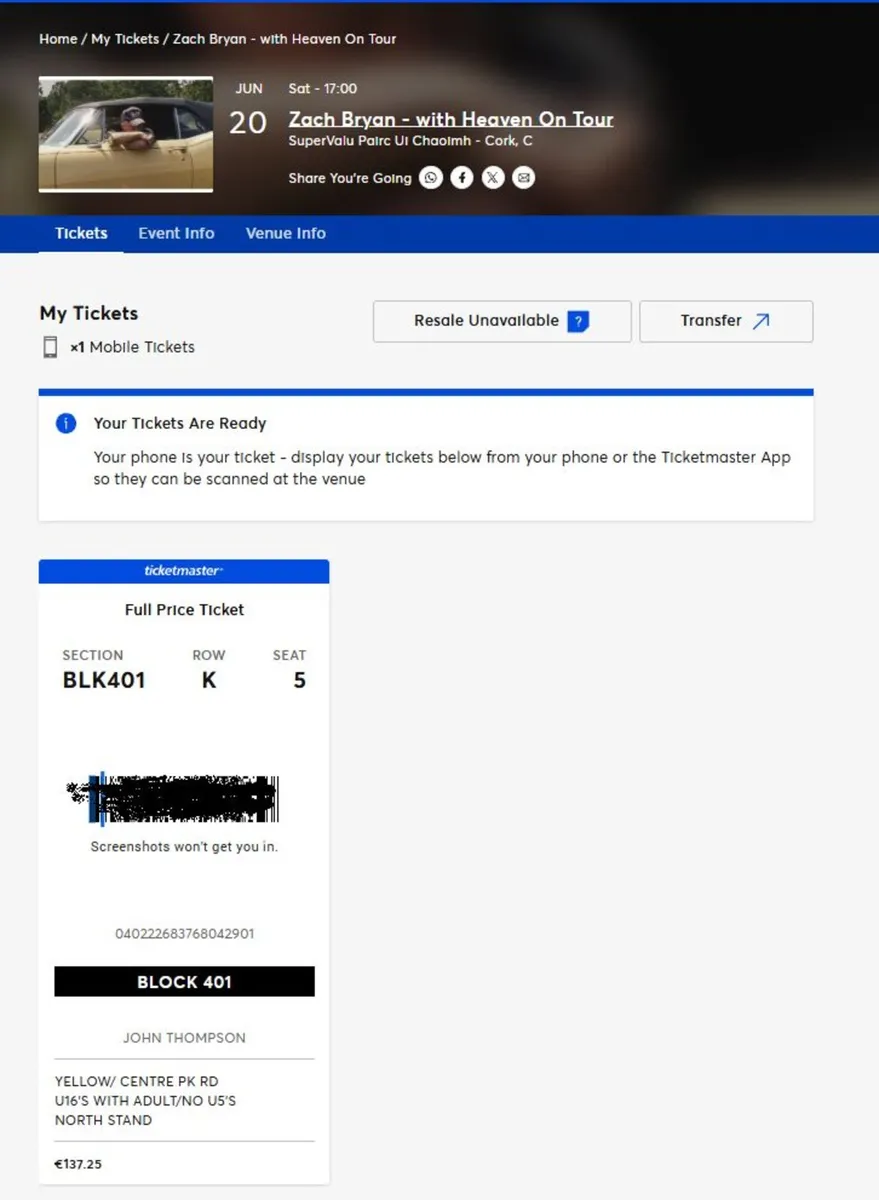The image size is (879, 1200).
Task: Click the section value BLK401
Action: (104, 681)
